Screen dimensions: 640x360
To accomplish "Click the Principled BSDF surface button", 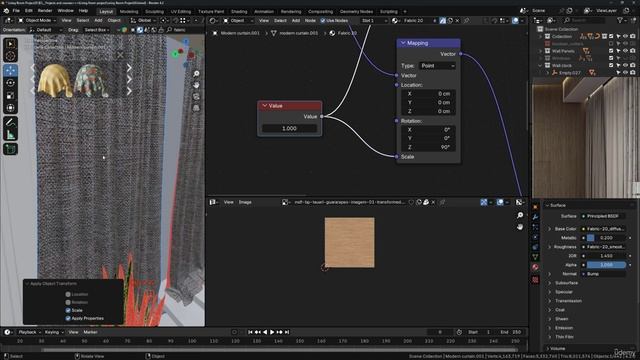I will pos(603,216).
